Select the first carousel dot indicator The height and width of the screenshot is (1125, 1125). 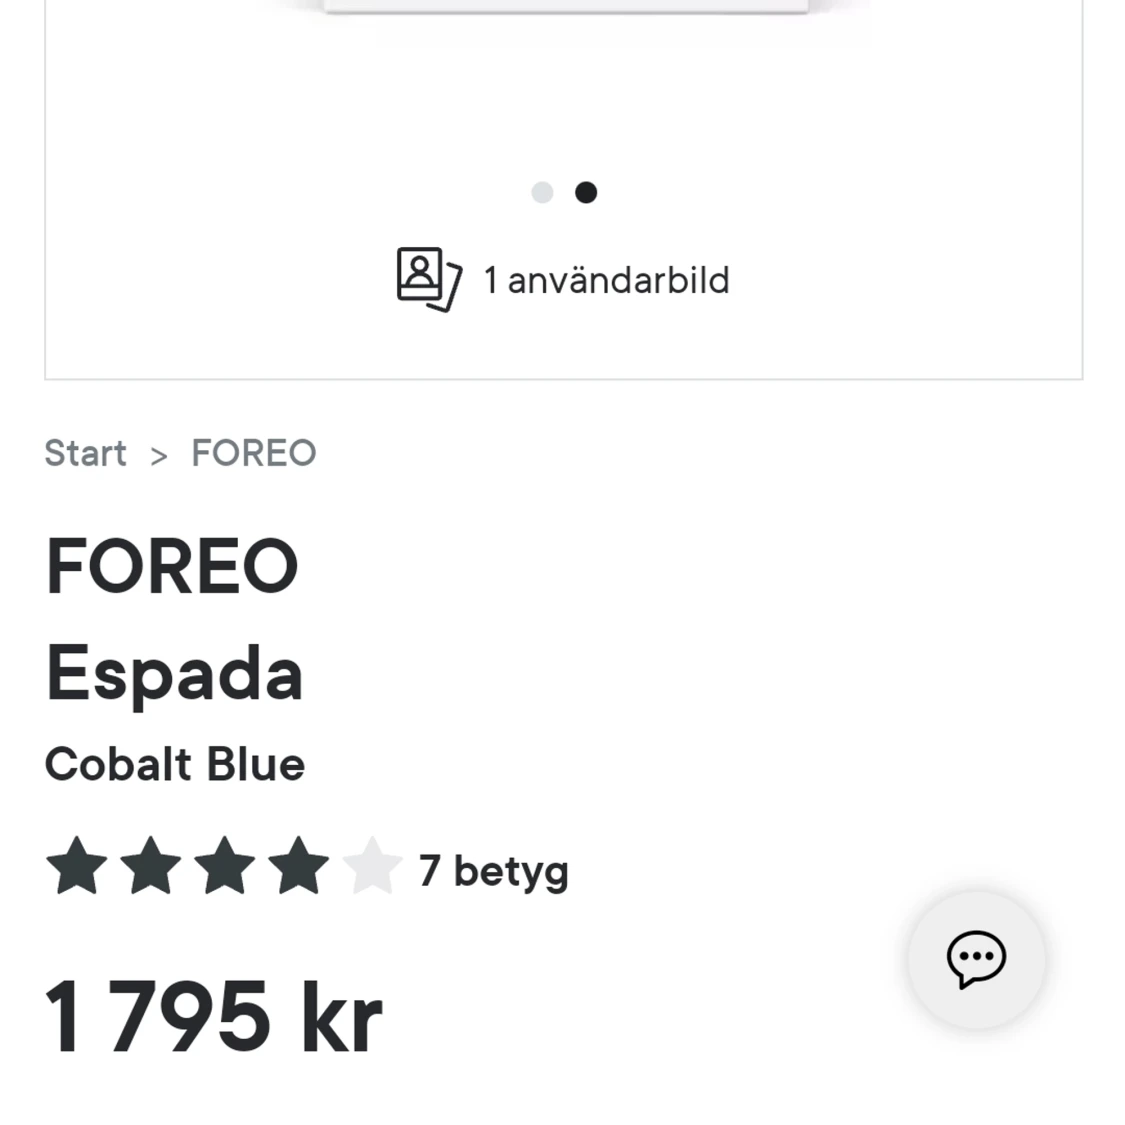pyautogui.click(x=542, y=192)
